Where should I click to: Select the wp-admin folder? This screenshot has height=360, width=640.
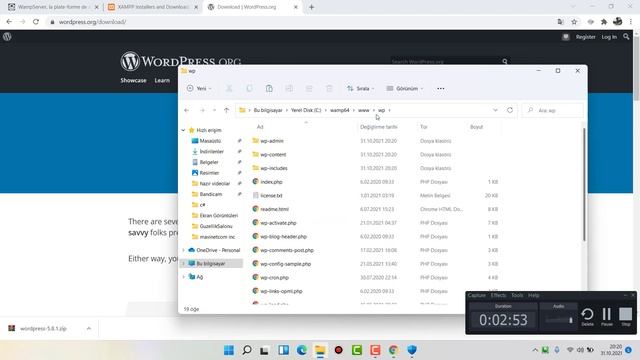point(272,141)
